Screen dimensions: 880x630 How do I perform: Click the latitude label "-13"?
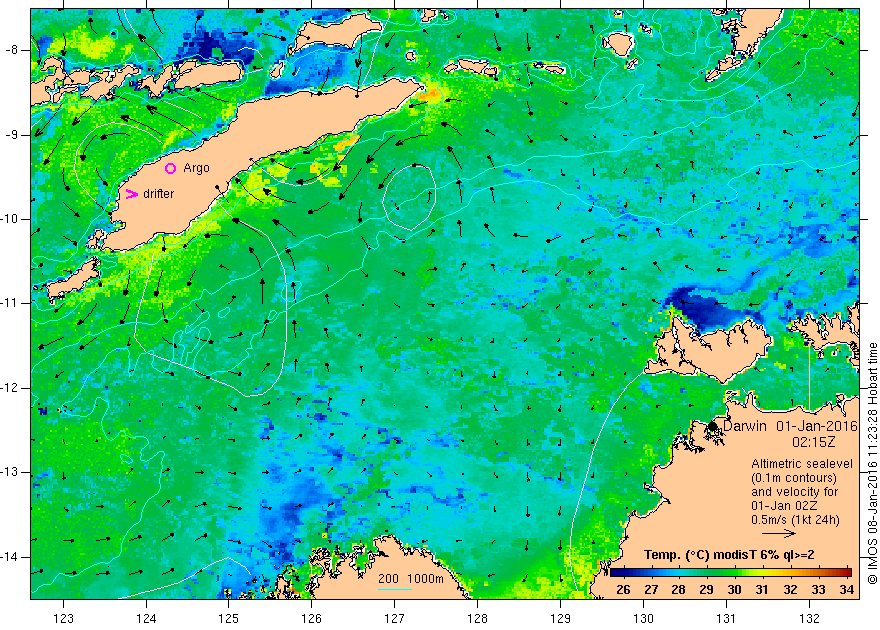pyautogui.click(x=11, y=472)
